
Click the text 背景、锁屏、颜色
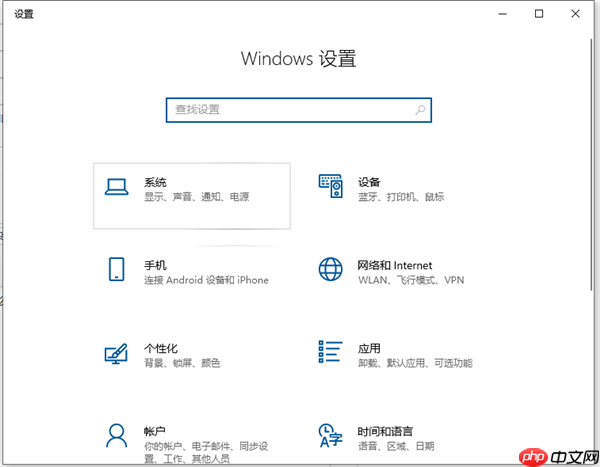click(x=182, y=363)
